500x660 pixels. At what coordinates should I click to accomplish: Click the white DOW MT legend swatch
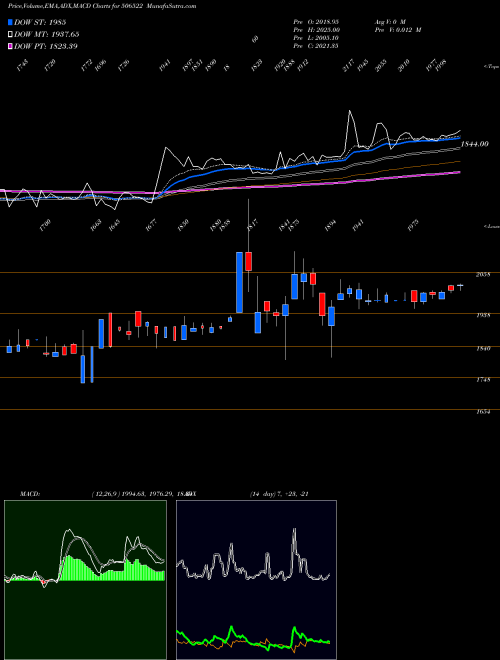(x=10, y=34)
